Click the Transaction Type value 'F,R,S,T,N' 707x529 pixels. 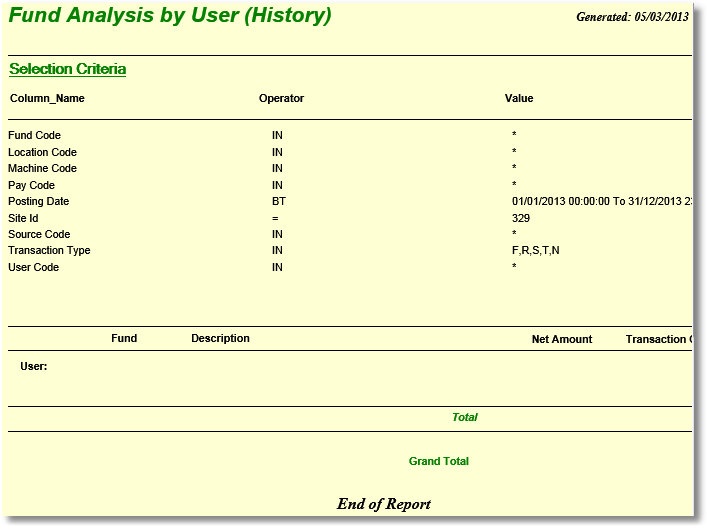[536, 250]
